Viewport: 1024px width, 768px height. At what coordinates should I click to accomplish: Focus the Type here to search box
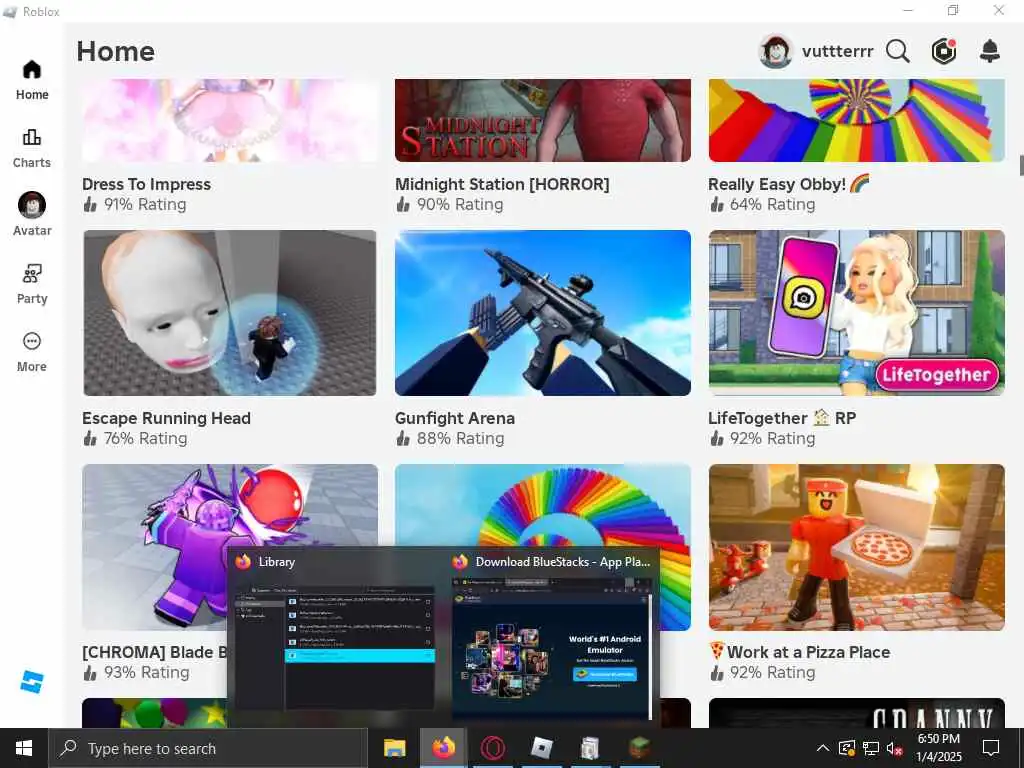pos(208,748)
